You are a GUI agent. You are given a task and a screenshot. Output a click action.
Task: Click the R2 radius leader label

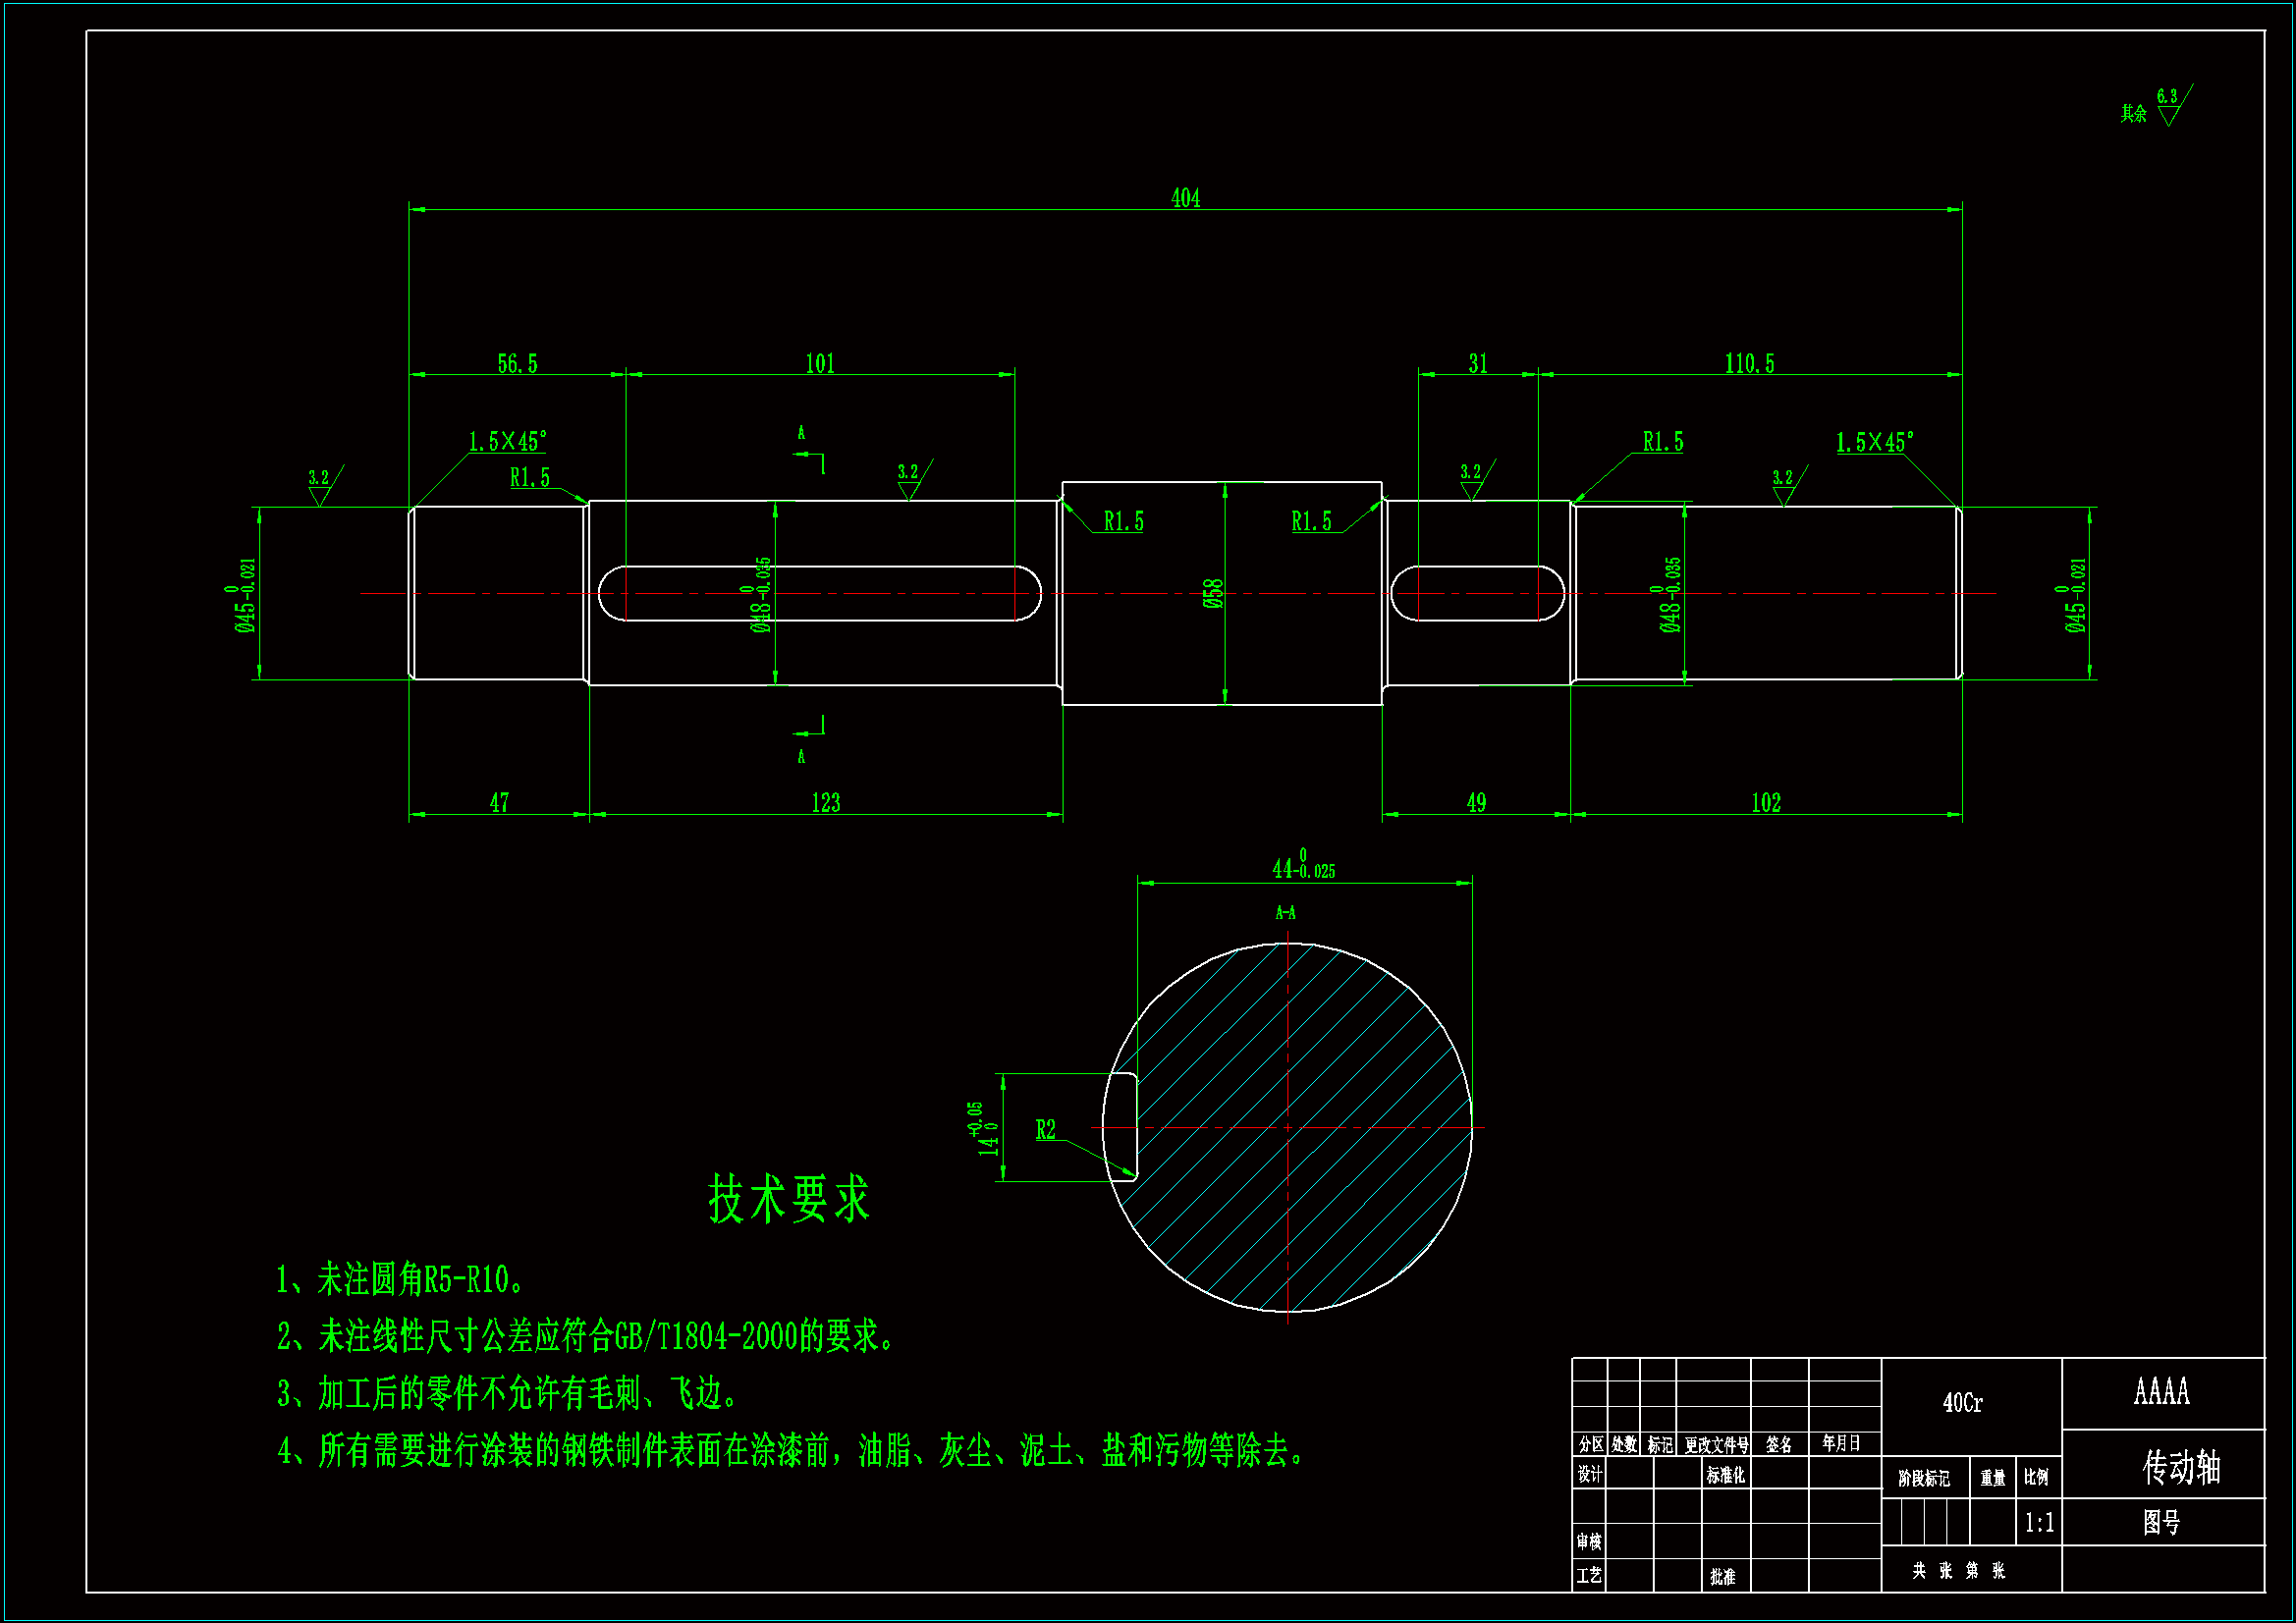click(1045, 1130)
